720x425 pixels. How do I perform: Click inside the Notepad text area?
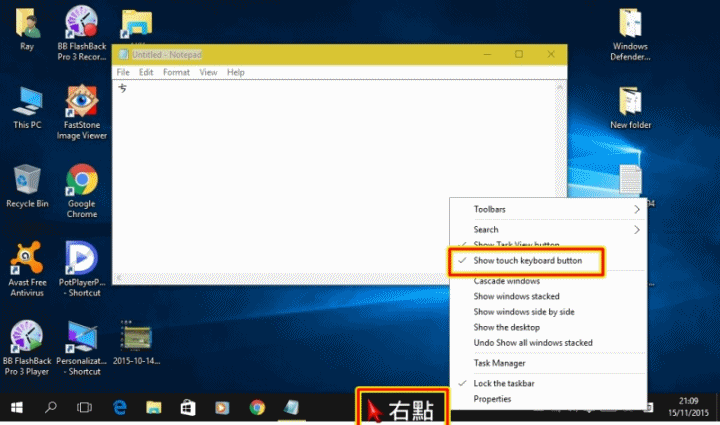(334, 177)
